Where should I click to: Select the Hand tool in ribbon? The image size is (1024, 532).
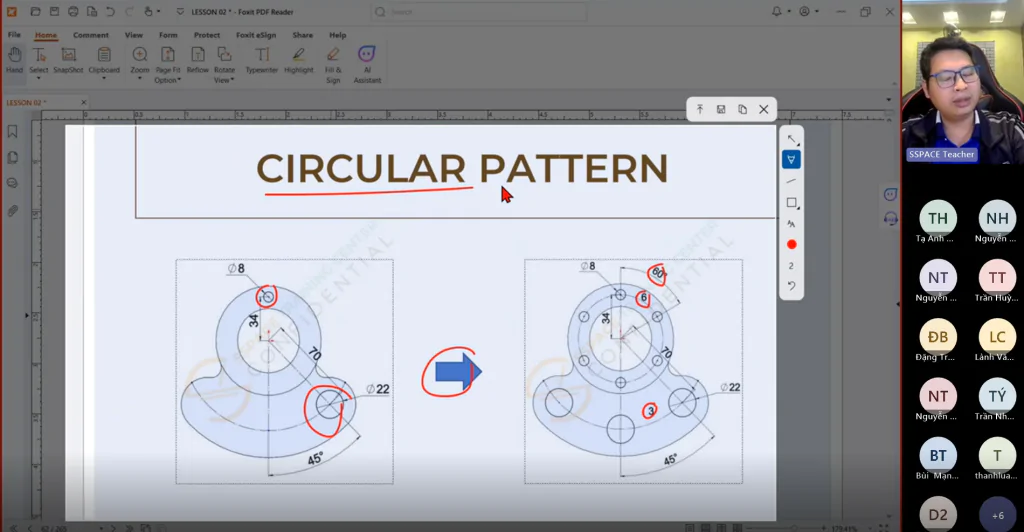tap(14, 61)
